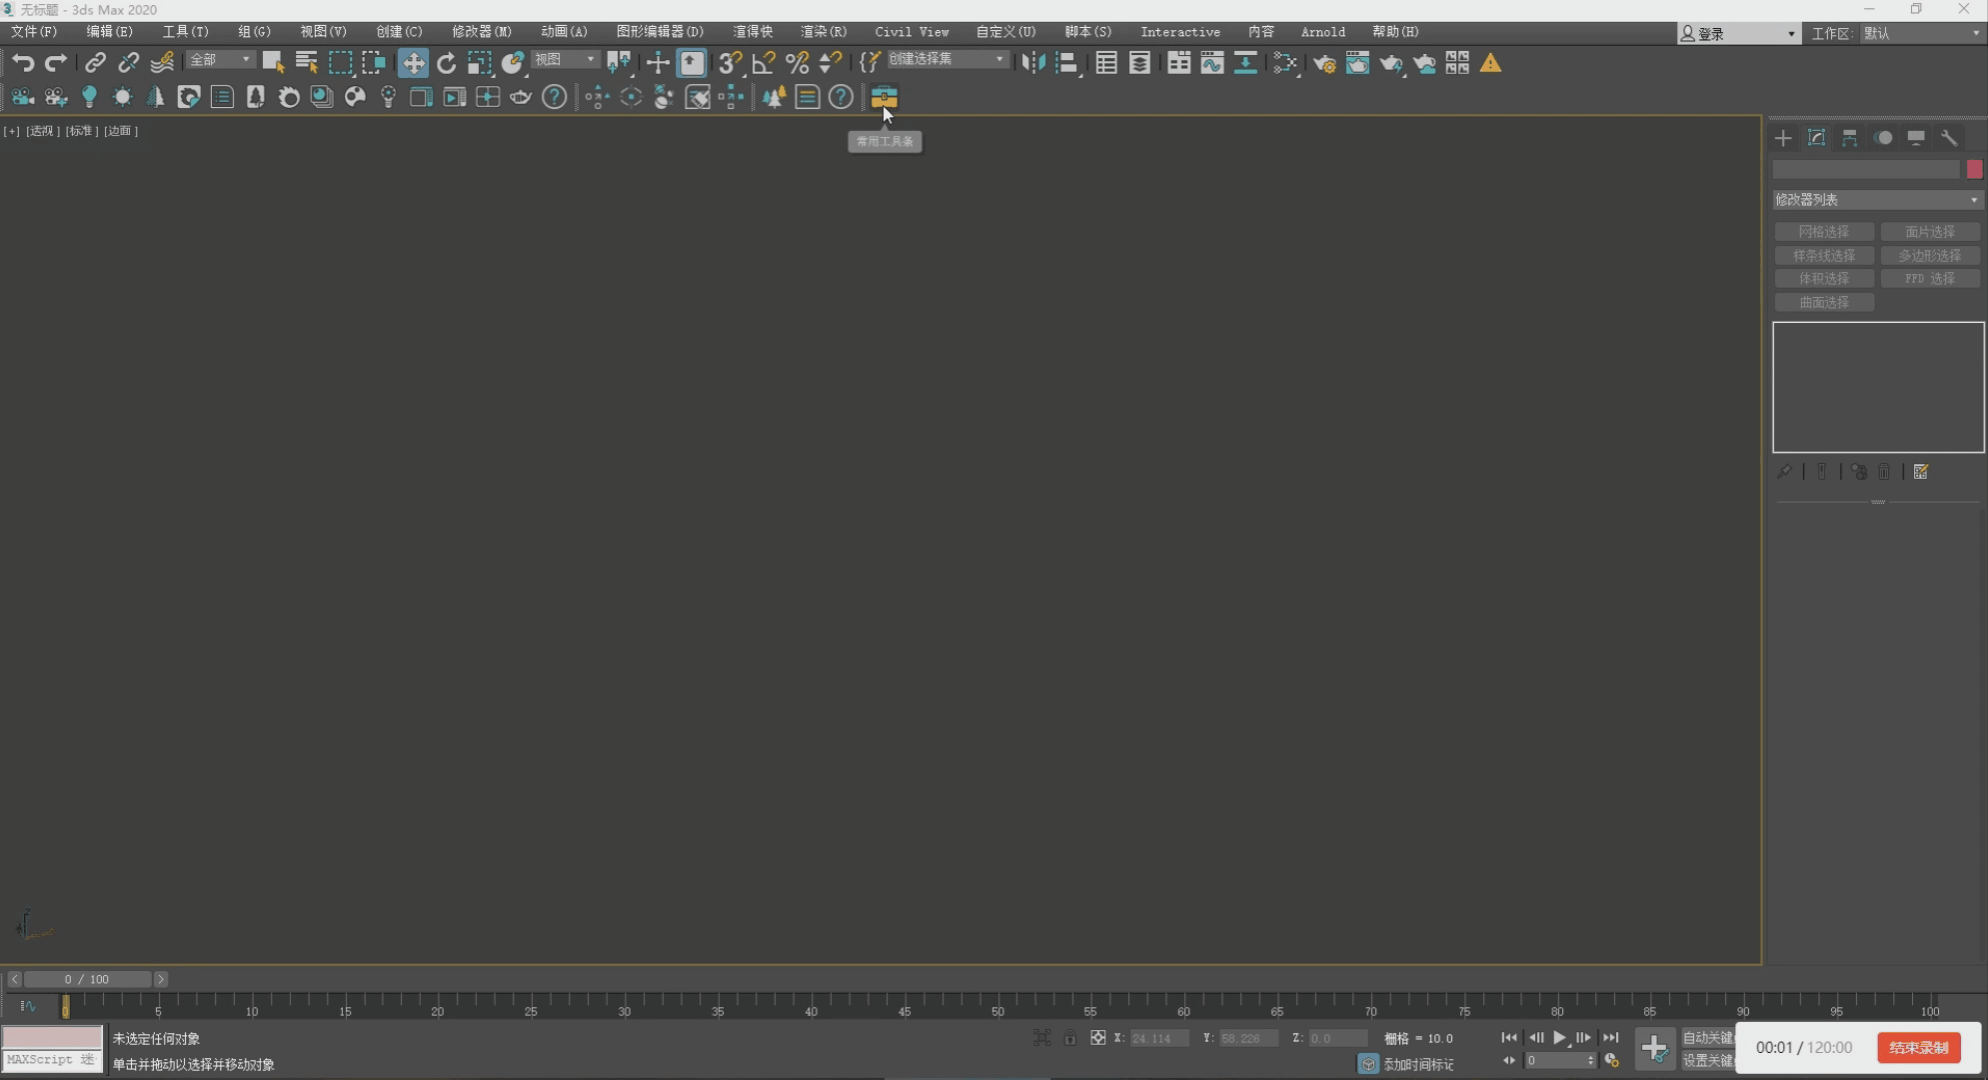Open Select by Name list icon
The image size is (1988, 1080).
(x=307, y=63)
